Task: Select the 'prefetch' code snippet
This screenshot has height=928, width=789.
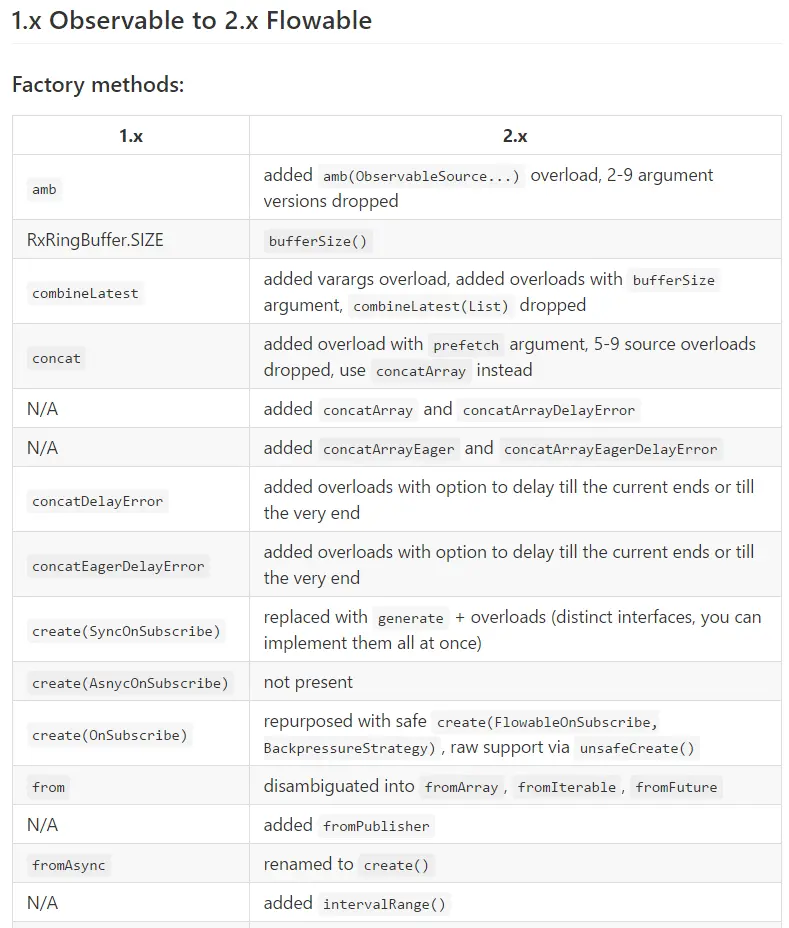Action: click(466, 346)
